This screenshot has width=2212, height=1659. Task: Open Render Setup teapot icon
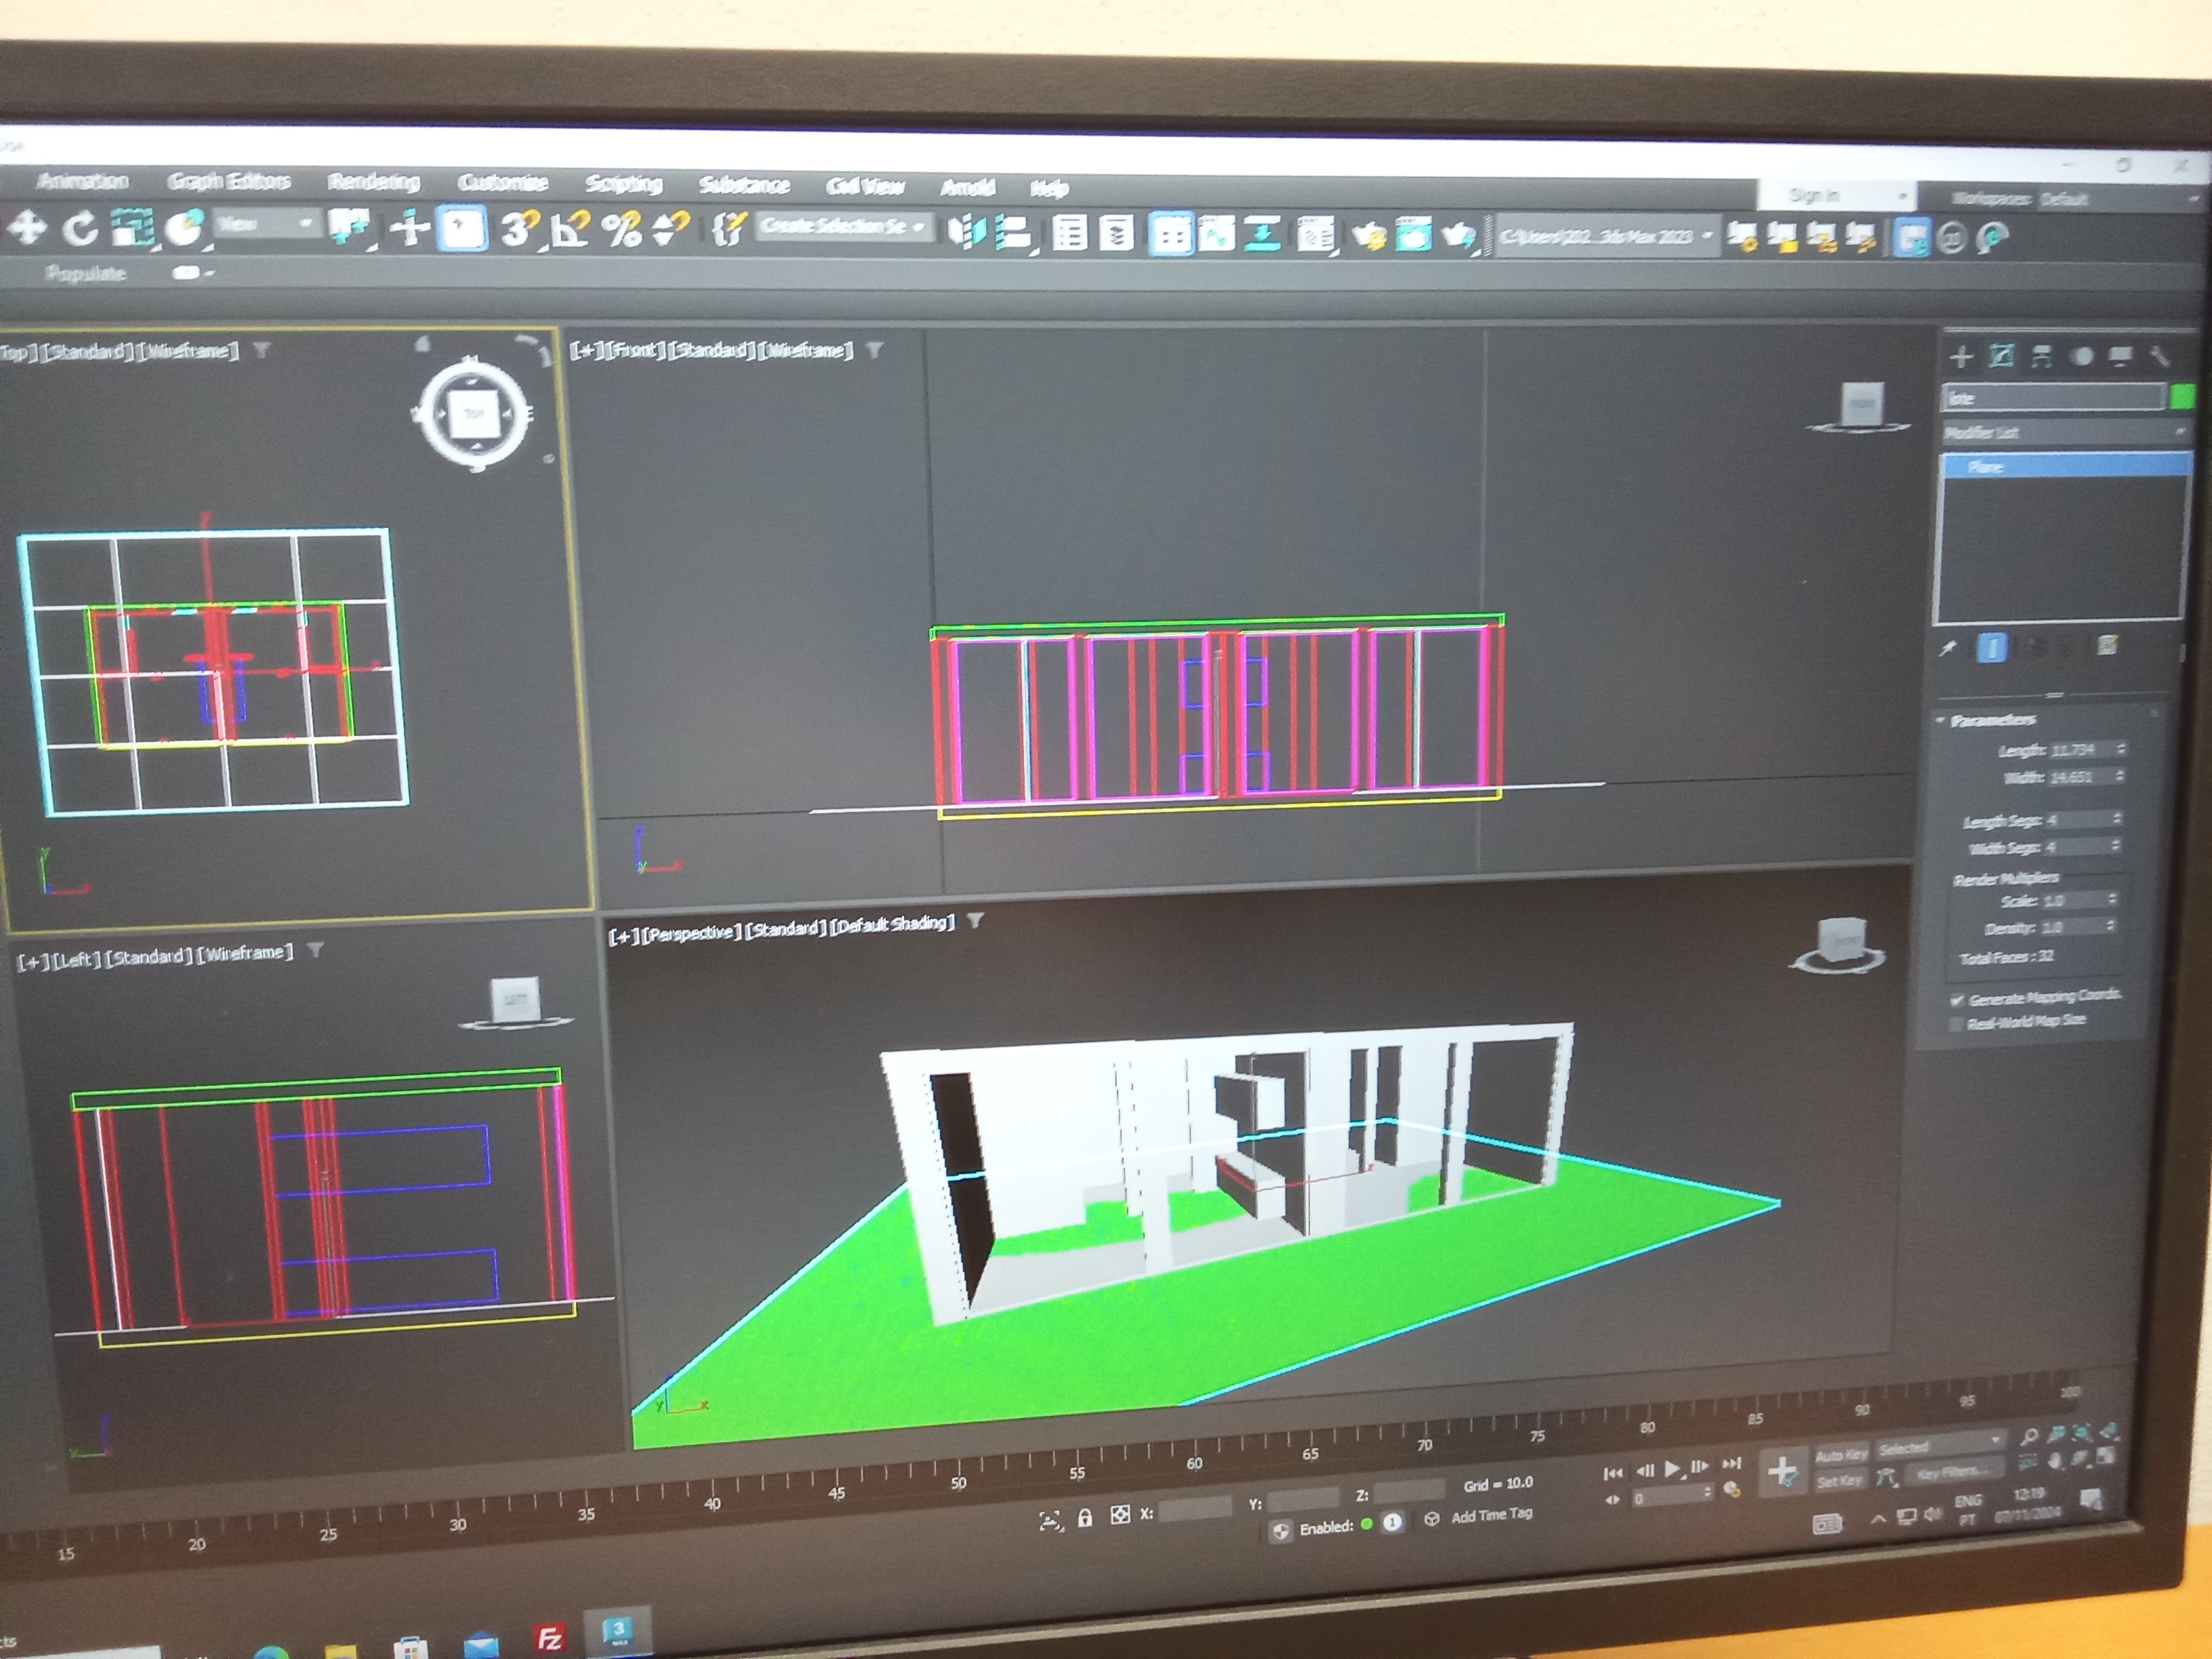pyautogui.click(x=1368, y=236)
